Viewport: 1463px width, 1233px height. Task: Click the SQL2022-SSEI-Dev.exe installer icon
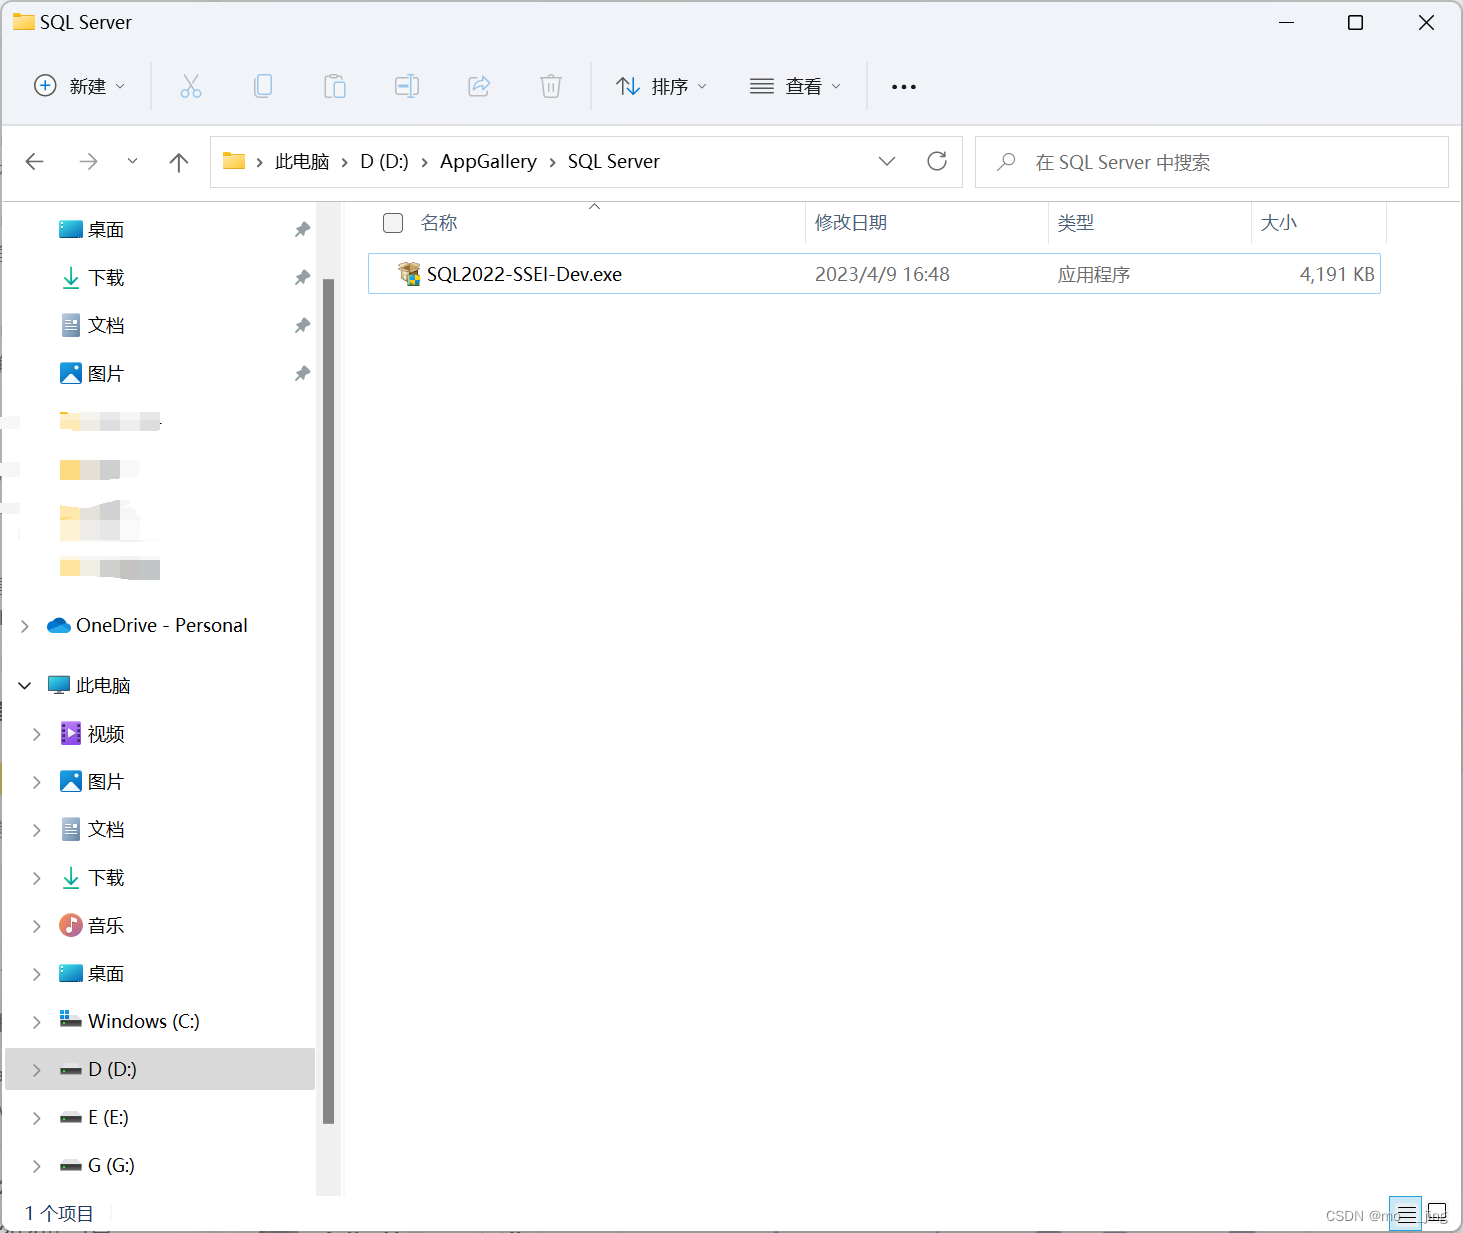click(x=409, y=273)
